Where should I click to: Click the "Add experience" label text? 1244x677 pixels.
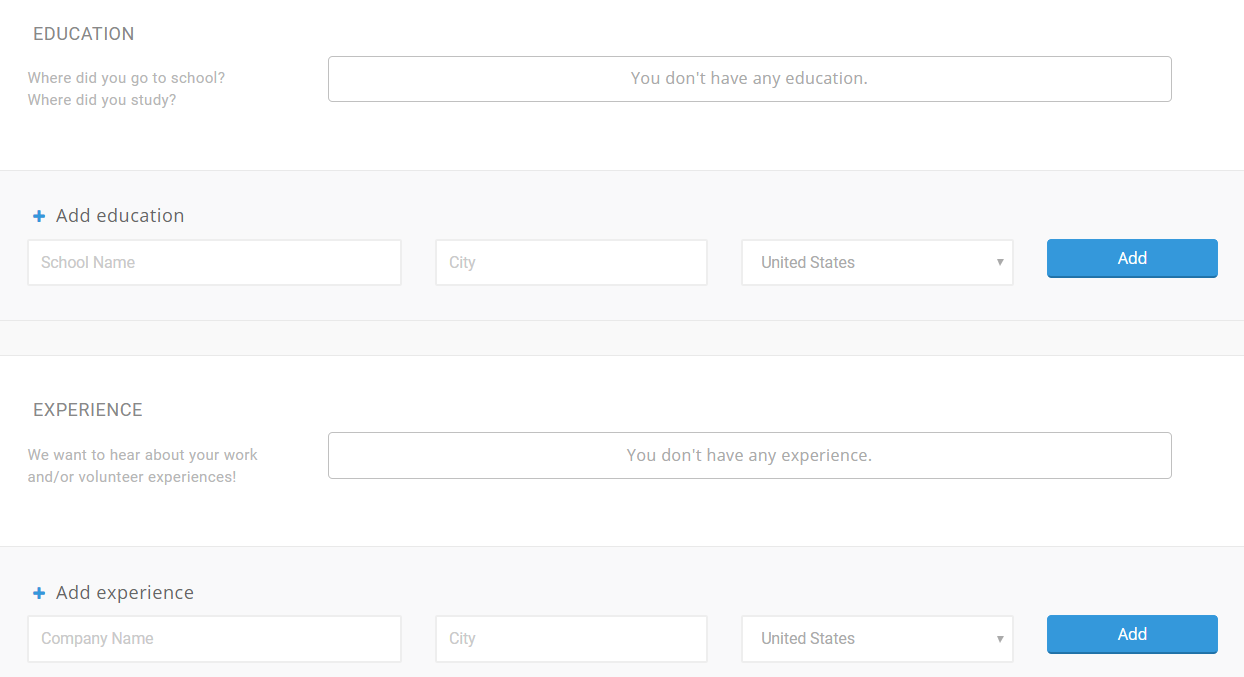click(125, 593)
